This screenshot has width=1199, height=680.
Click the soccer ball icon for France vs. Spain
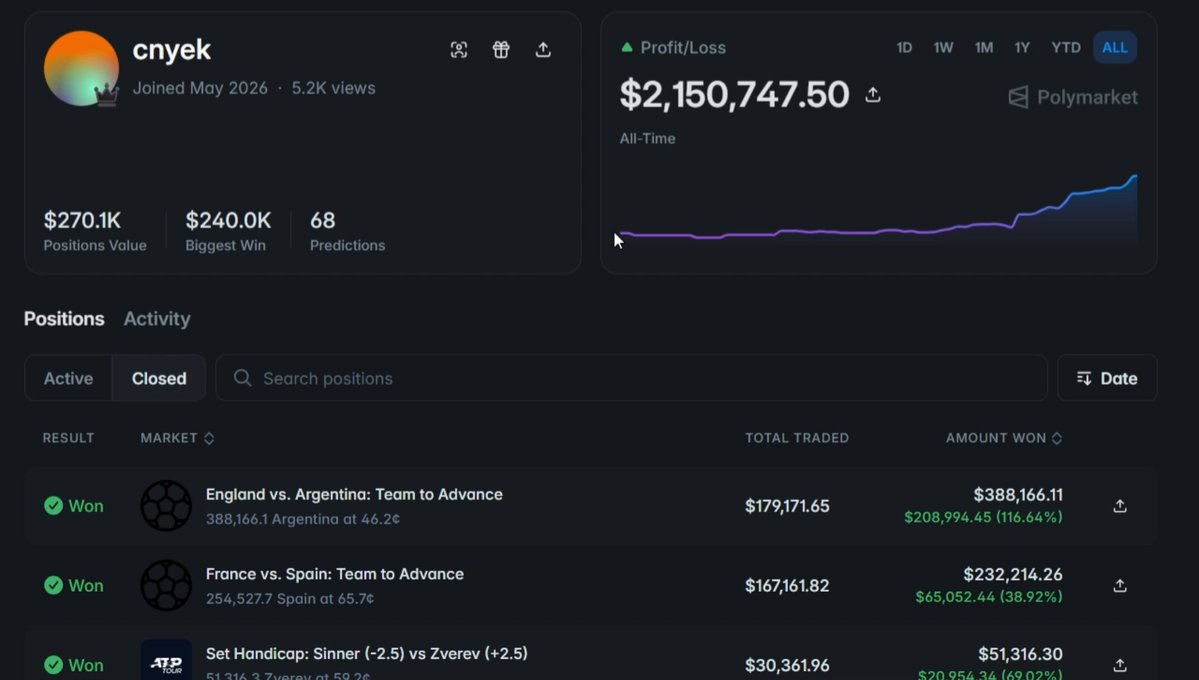(166, 585)
